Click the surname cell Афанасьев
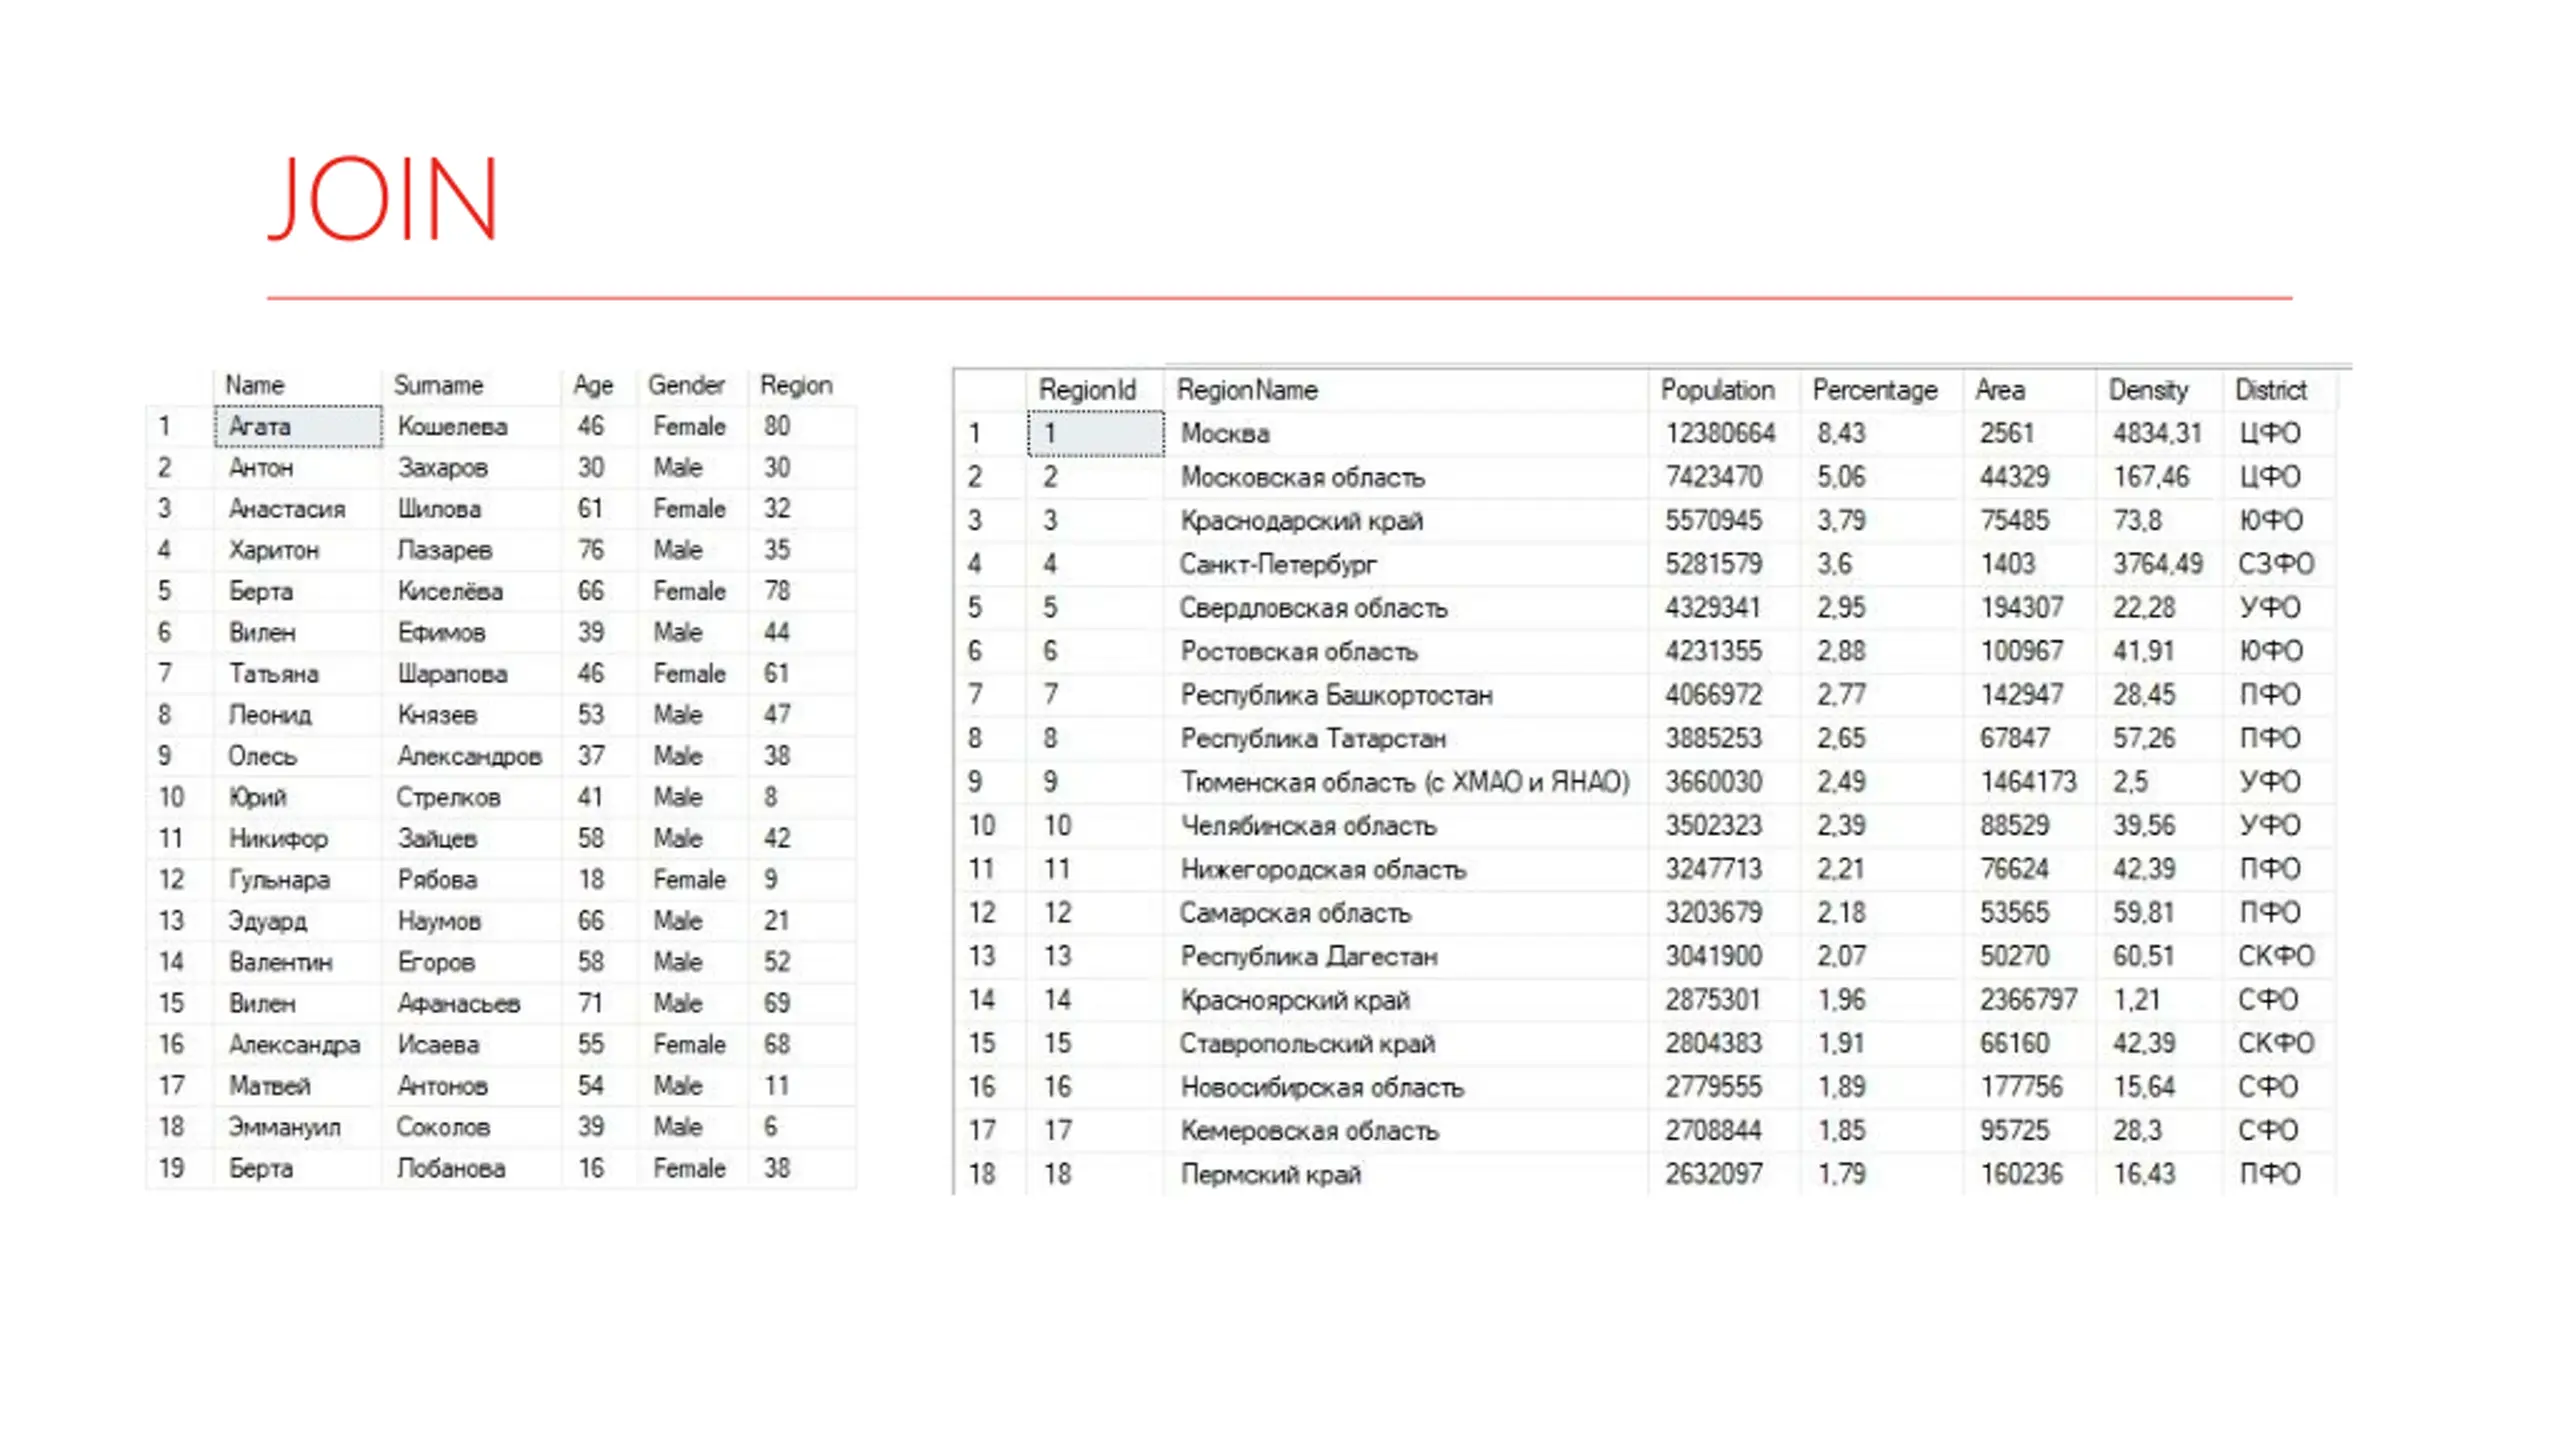 click(x=458, y=1003)
